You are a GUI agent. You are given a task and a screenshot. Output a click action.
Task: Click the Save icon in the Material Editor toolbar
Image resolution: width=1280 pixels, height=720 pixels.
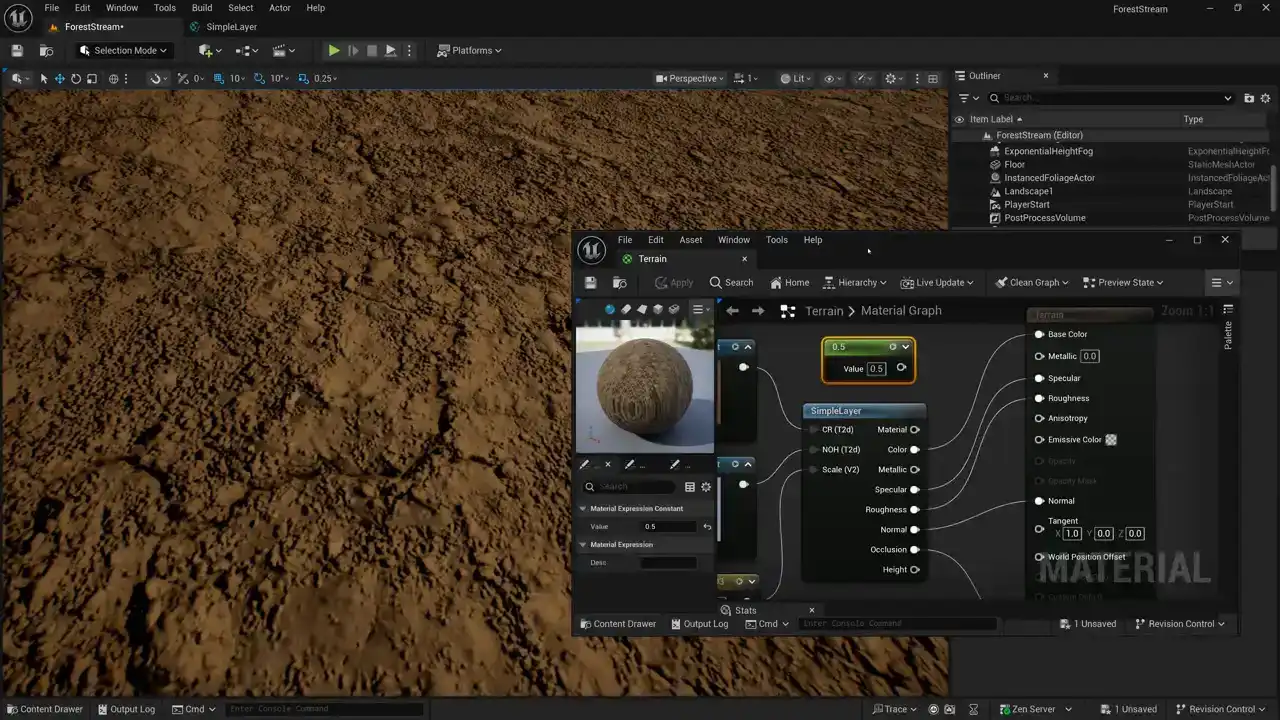[590, 283]
